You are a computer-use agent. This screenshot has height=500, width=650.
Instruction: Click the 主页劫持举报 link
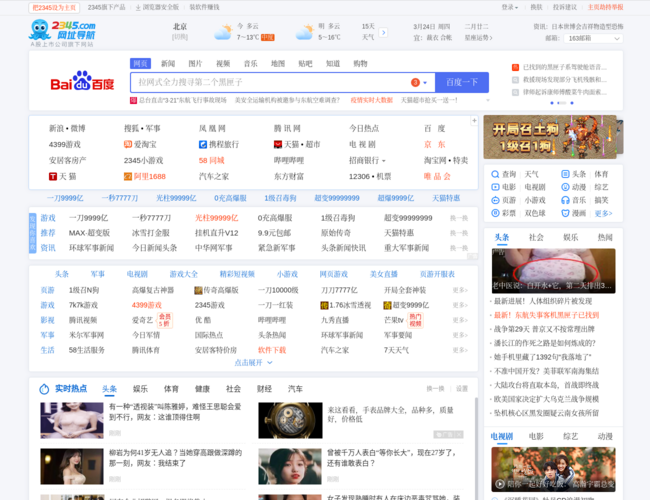[x=605, y=7]
